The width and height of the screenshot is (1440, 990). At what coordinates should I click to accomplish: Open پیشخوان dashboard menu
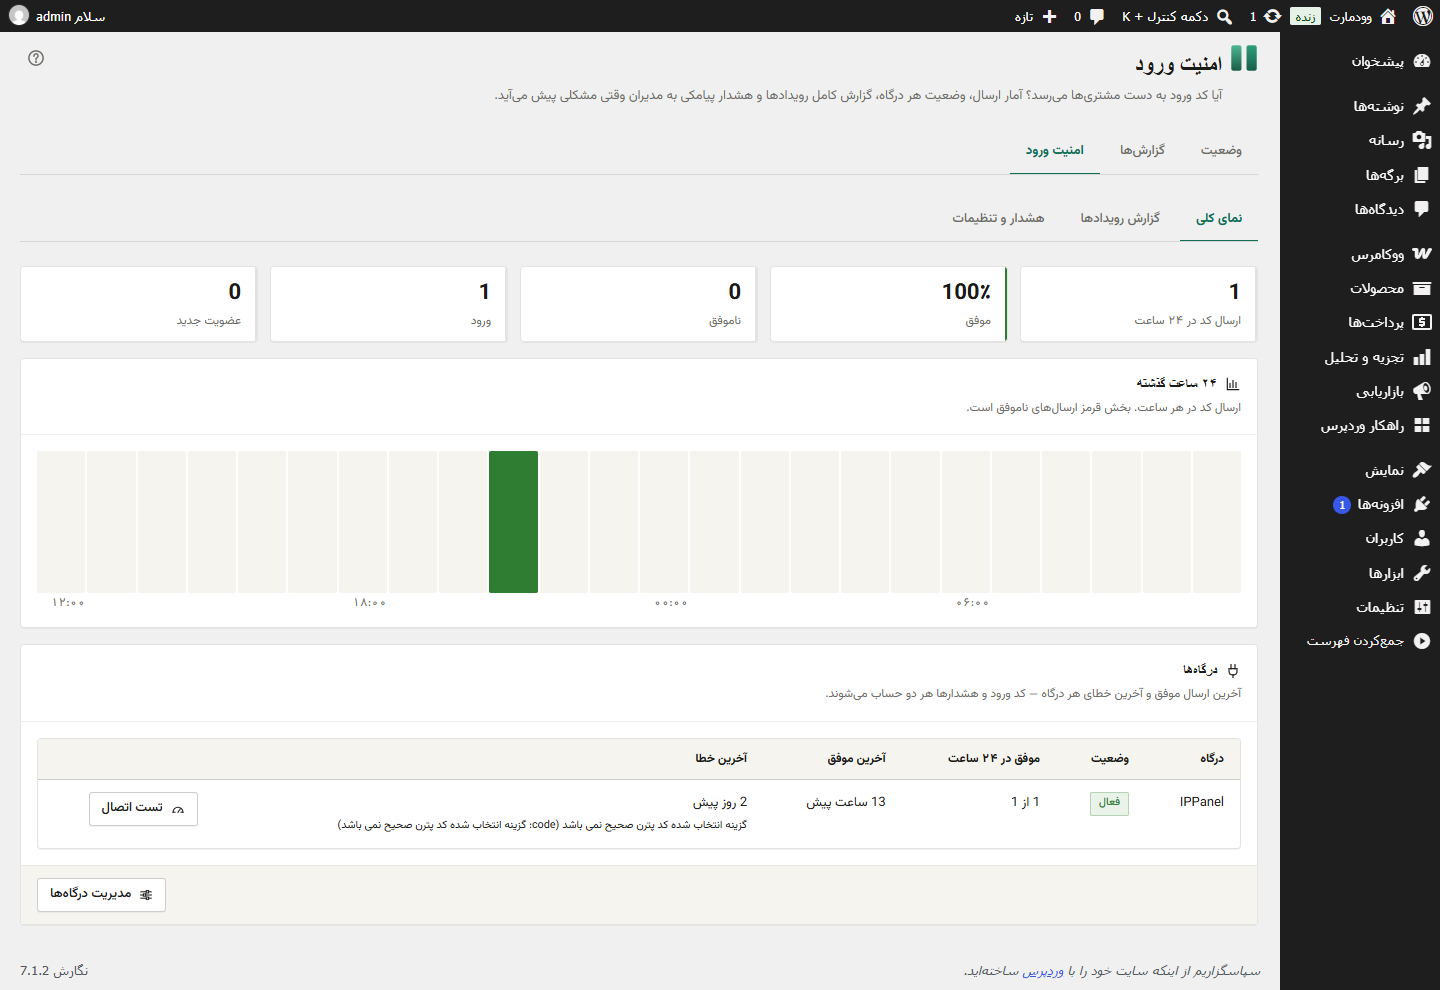tap(1360, 61)
